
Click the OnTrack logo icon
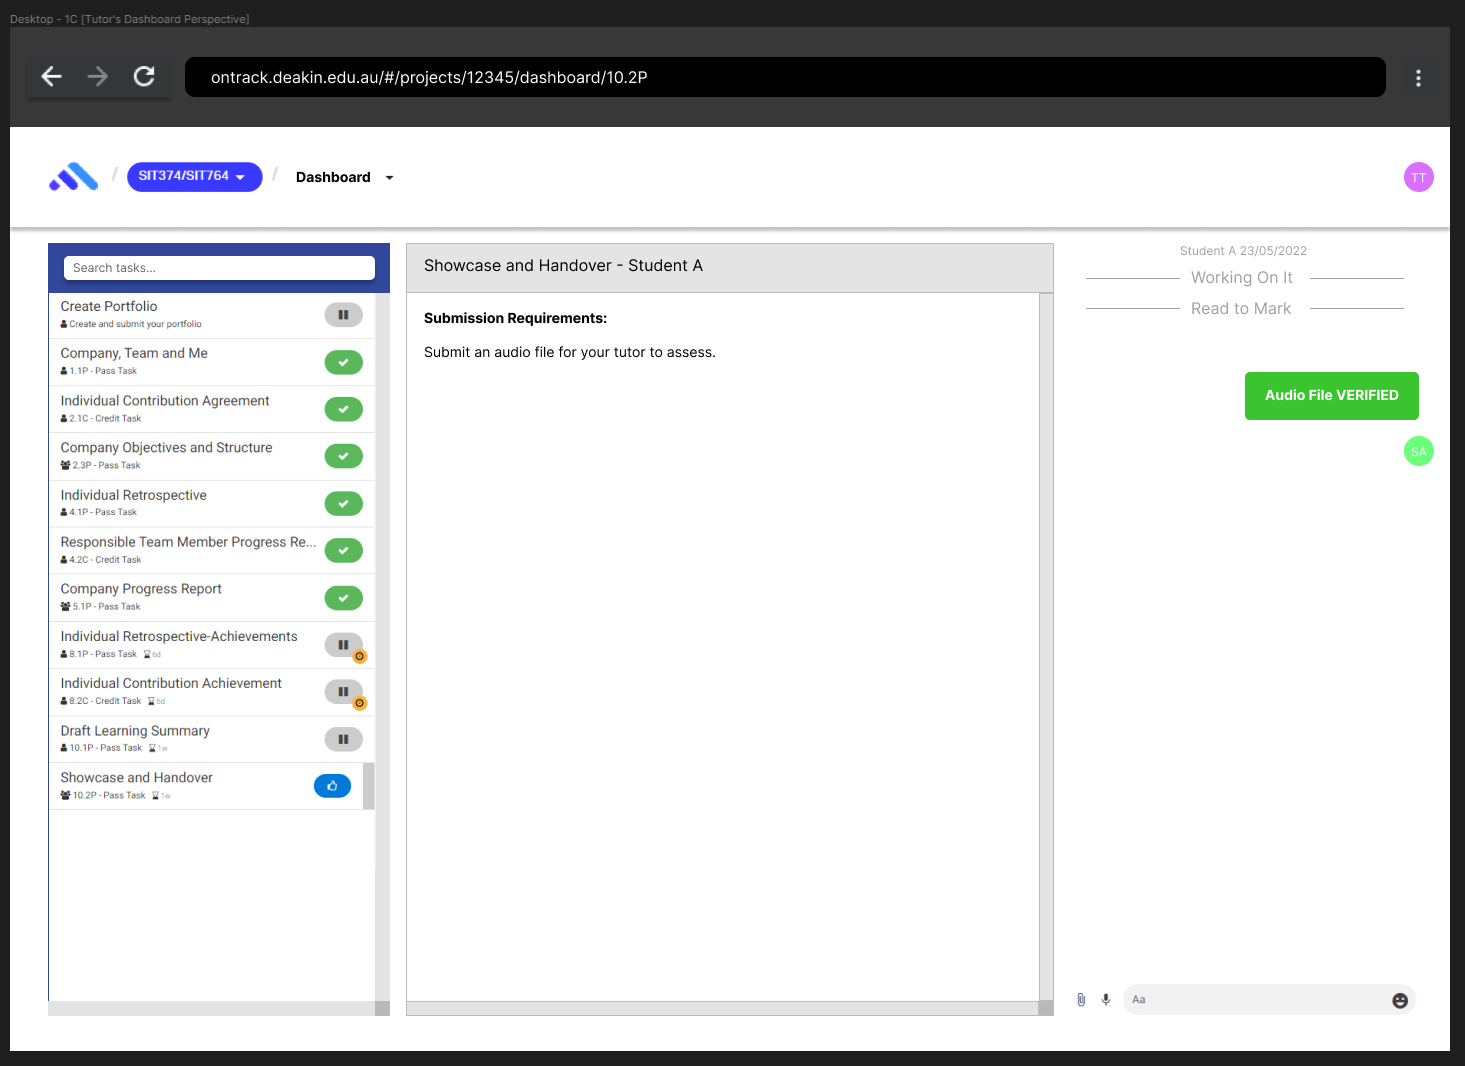coord(74,177)
